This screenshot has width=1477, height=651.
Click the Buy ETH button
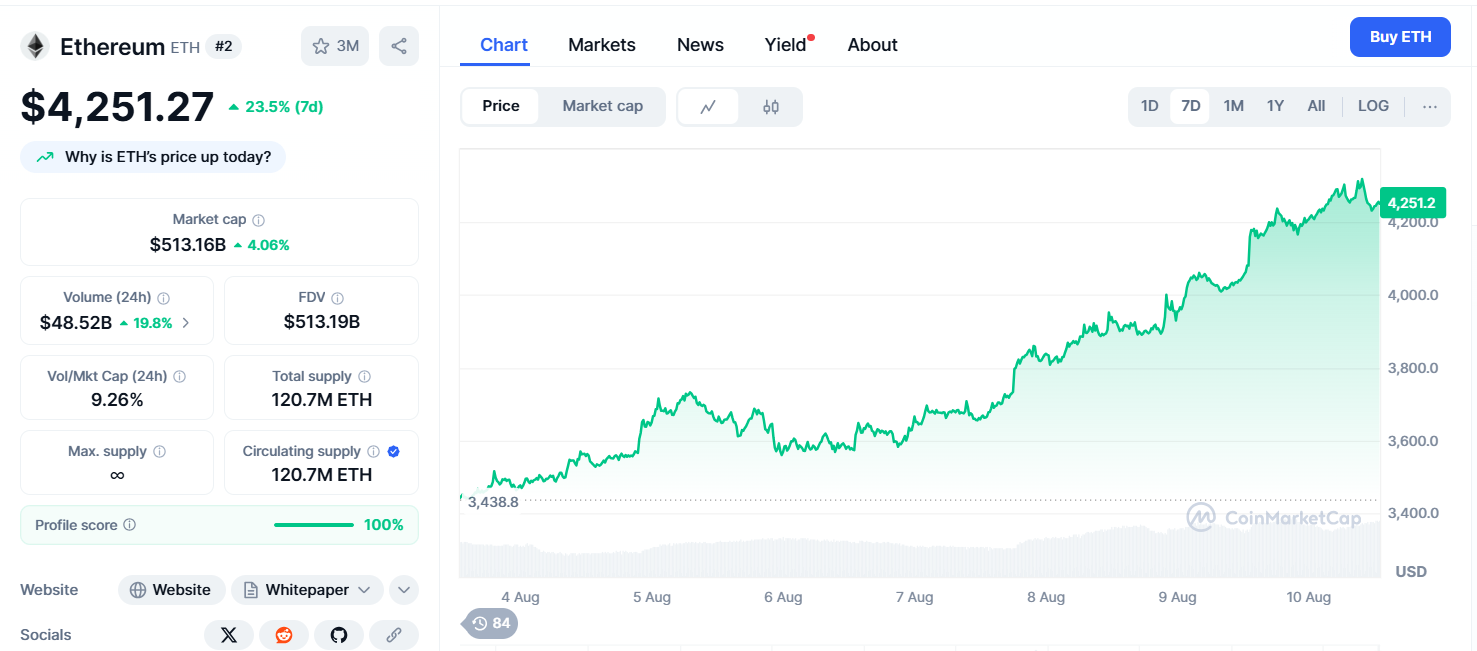(1400, 37)
